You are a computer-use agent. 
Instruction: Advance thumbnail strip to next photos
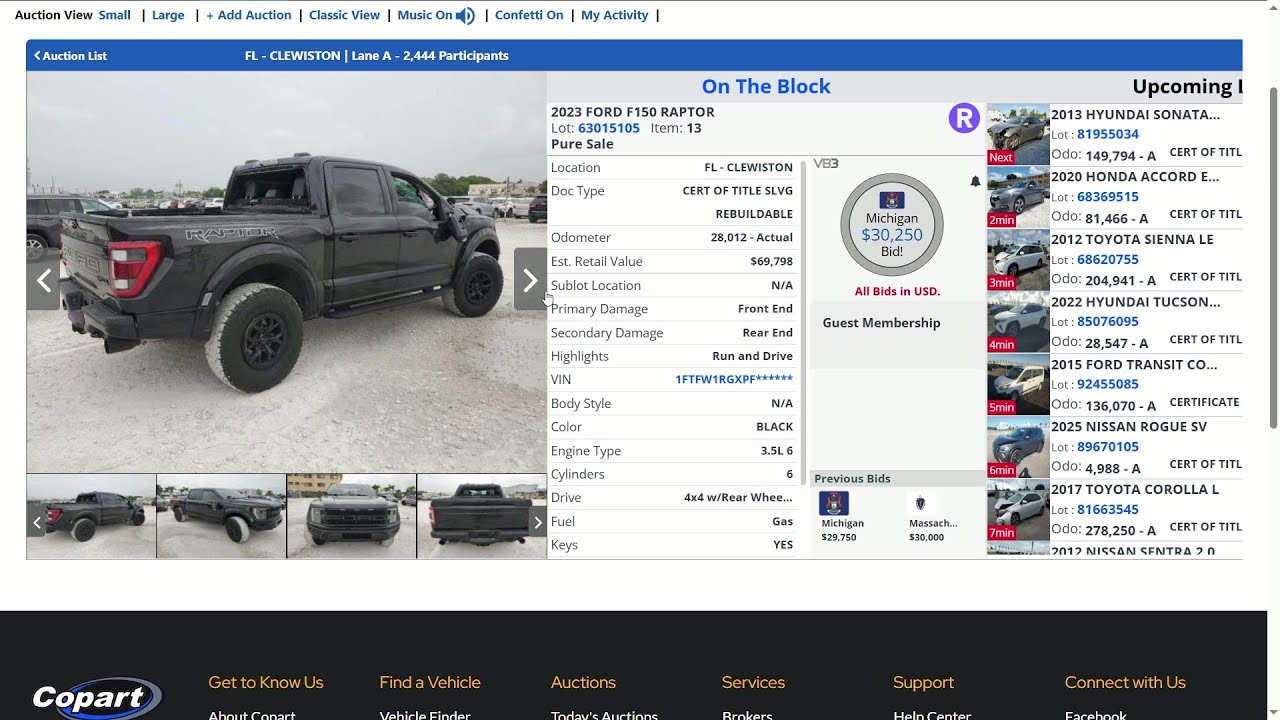pyautogui.click(x=537, y=521)
